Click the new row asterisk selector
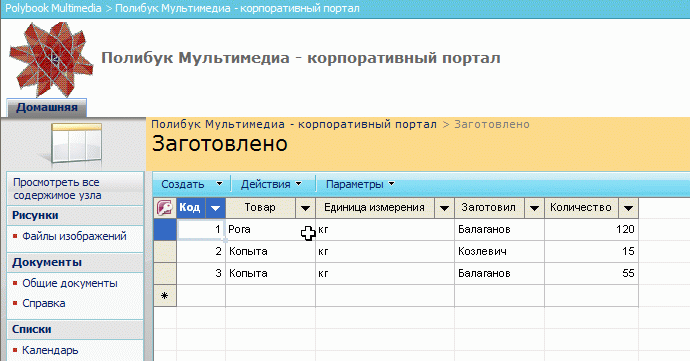Image resolution: width=690 pixels, height=361 pixels. (x=165, y=295)
